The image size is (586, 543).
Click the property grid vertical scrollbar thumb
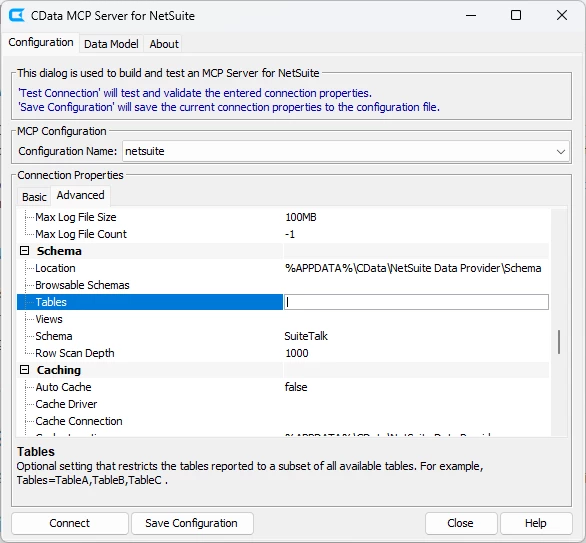pos(559,342)
